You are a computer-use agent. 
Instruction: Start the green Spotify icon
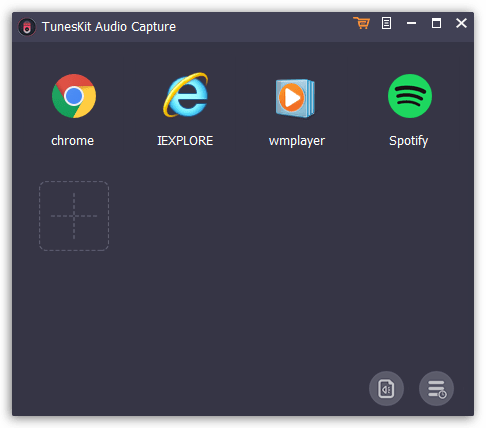[410, 96]
